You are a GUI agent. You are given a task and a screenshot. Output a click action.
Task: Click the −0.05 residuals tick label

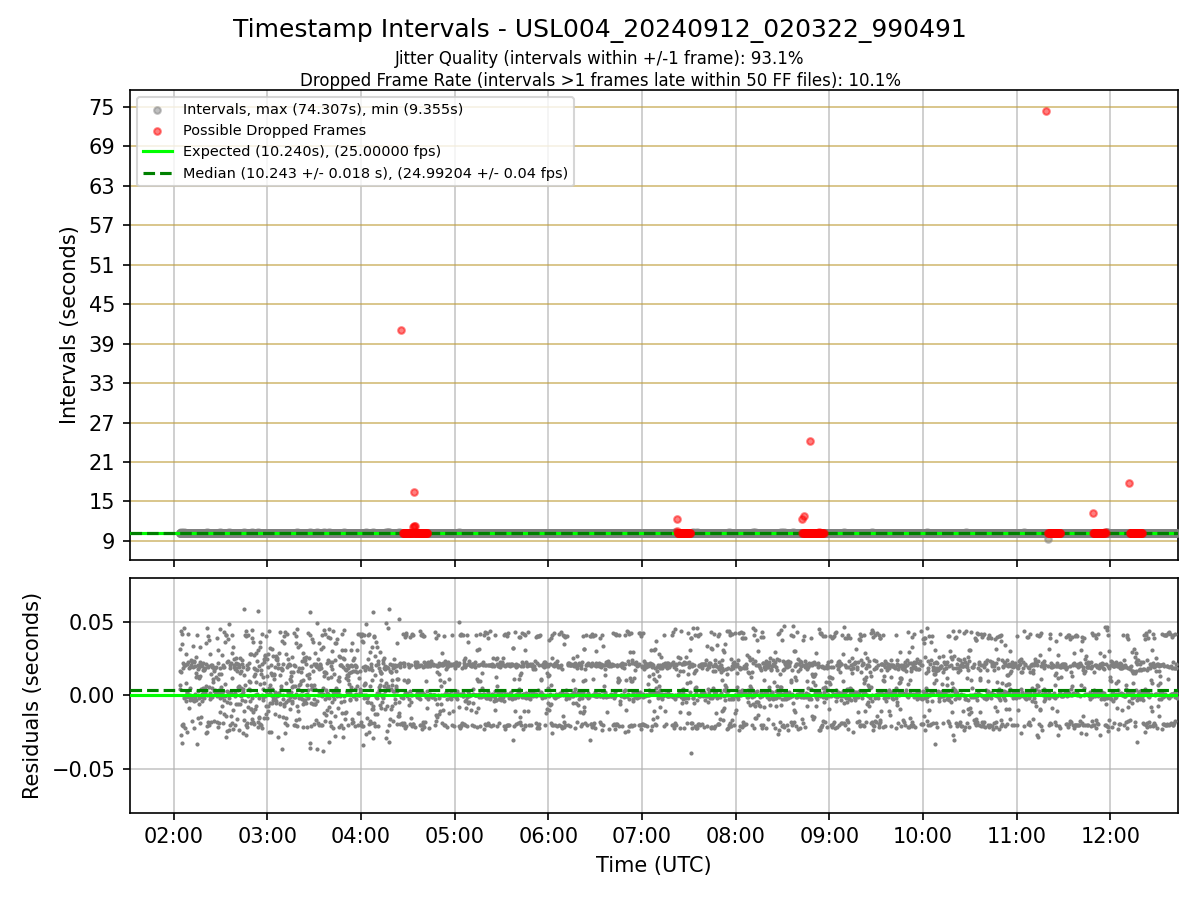pyautogui.click(x=84, y=769)
